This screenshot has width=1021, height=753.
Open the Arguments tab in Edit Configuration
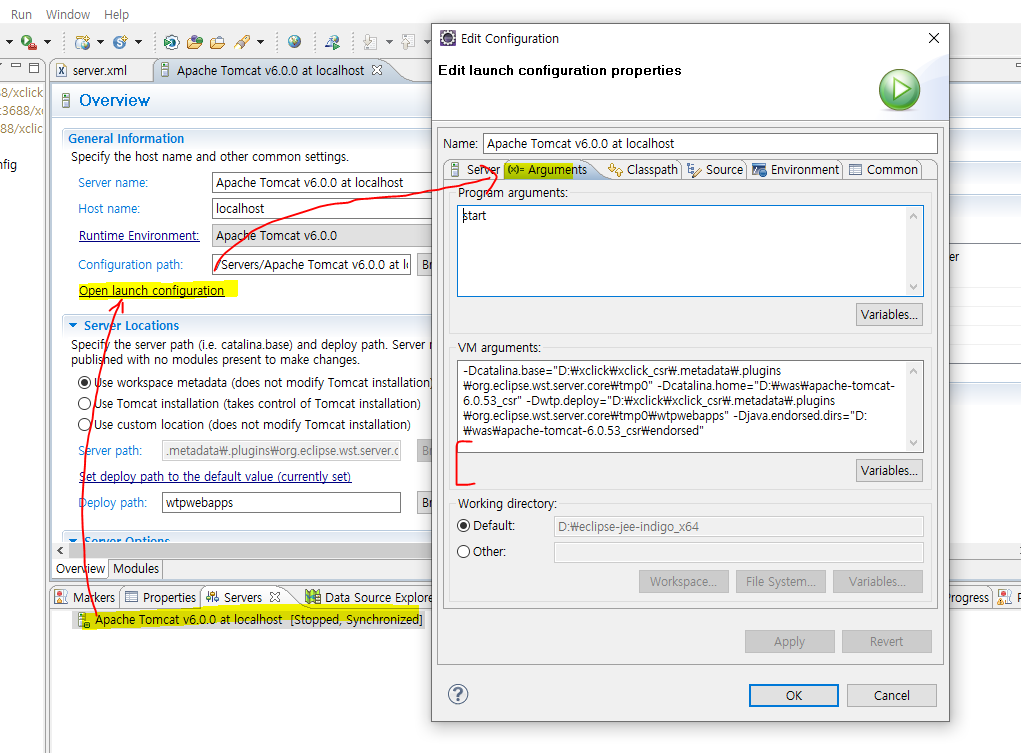coord(548,169)
